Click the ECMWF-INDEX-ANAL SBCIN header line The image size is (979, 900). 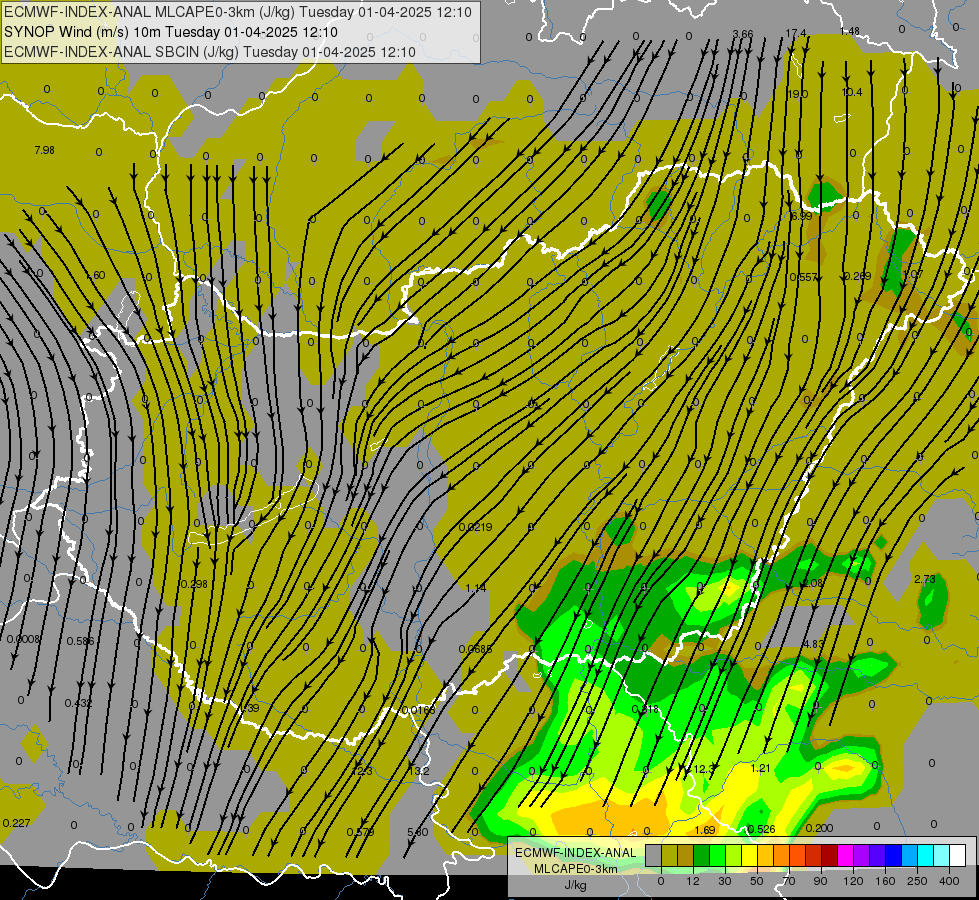click(210, 52)
